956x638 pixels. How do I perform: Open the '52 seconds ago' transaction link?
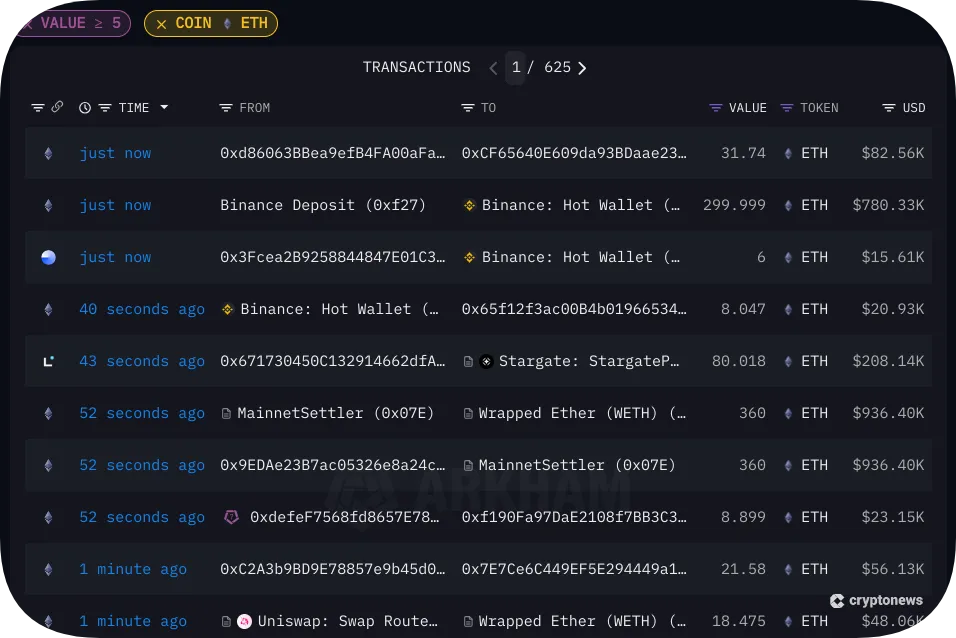coord(141,413)
